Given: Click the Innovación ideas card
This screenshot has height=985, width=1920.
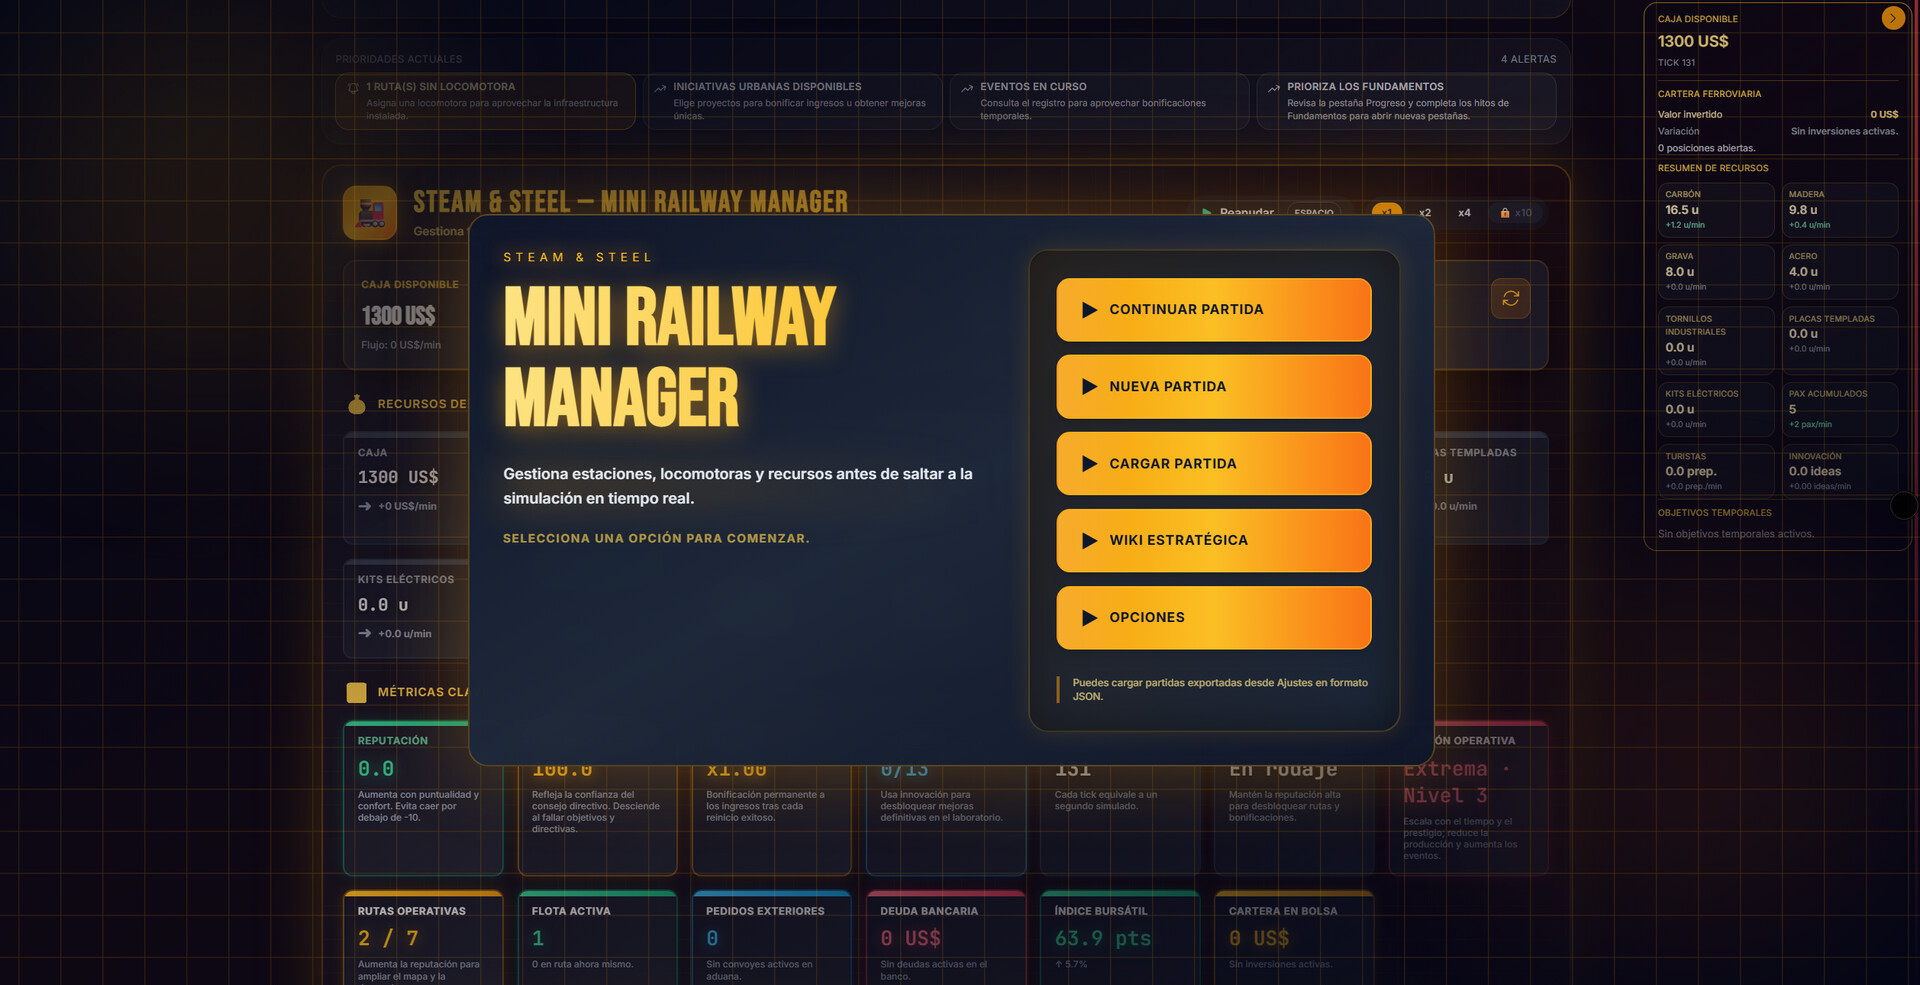Looking at the screenshot, I should 1840,472.
